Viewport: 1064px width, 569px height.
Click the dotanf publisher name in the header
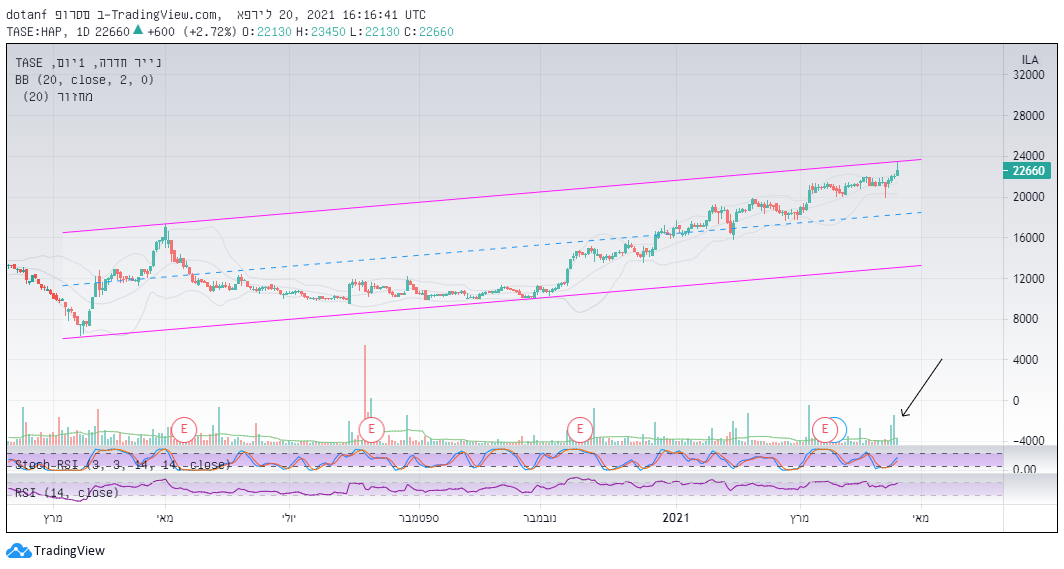26,15
